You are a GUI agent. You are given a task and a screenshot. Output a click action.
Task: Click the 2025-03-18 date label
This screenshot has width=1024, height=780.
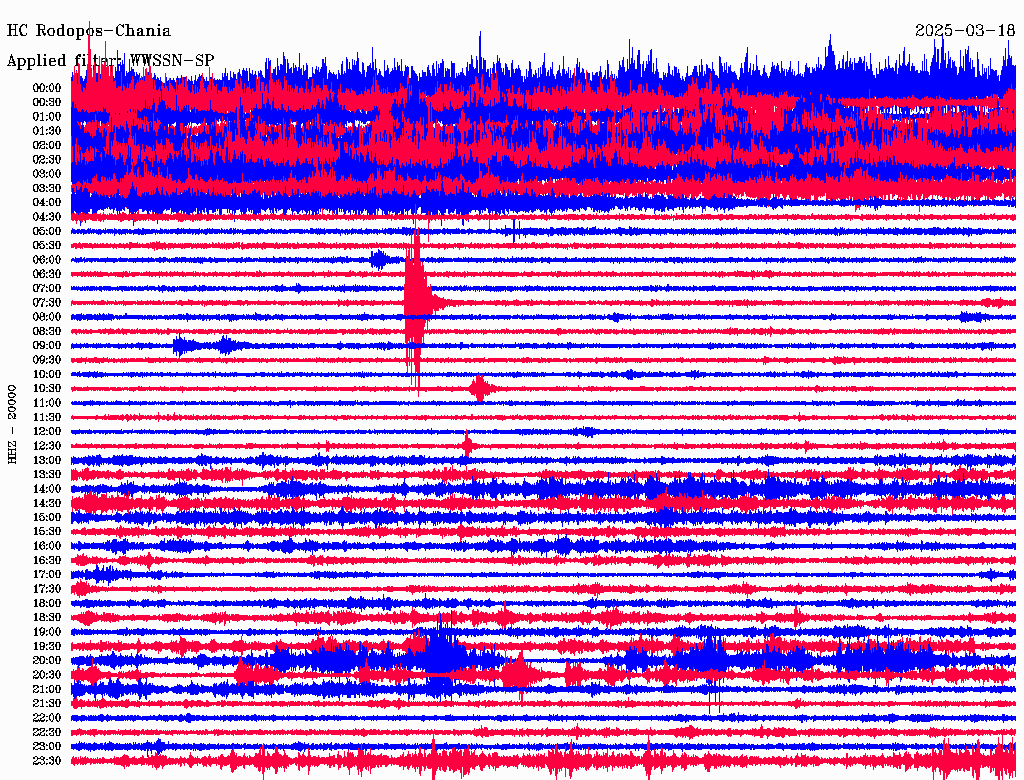pos(964,31)
